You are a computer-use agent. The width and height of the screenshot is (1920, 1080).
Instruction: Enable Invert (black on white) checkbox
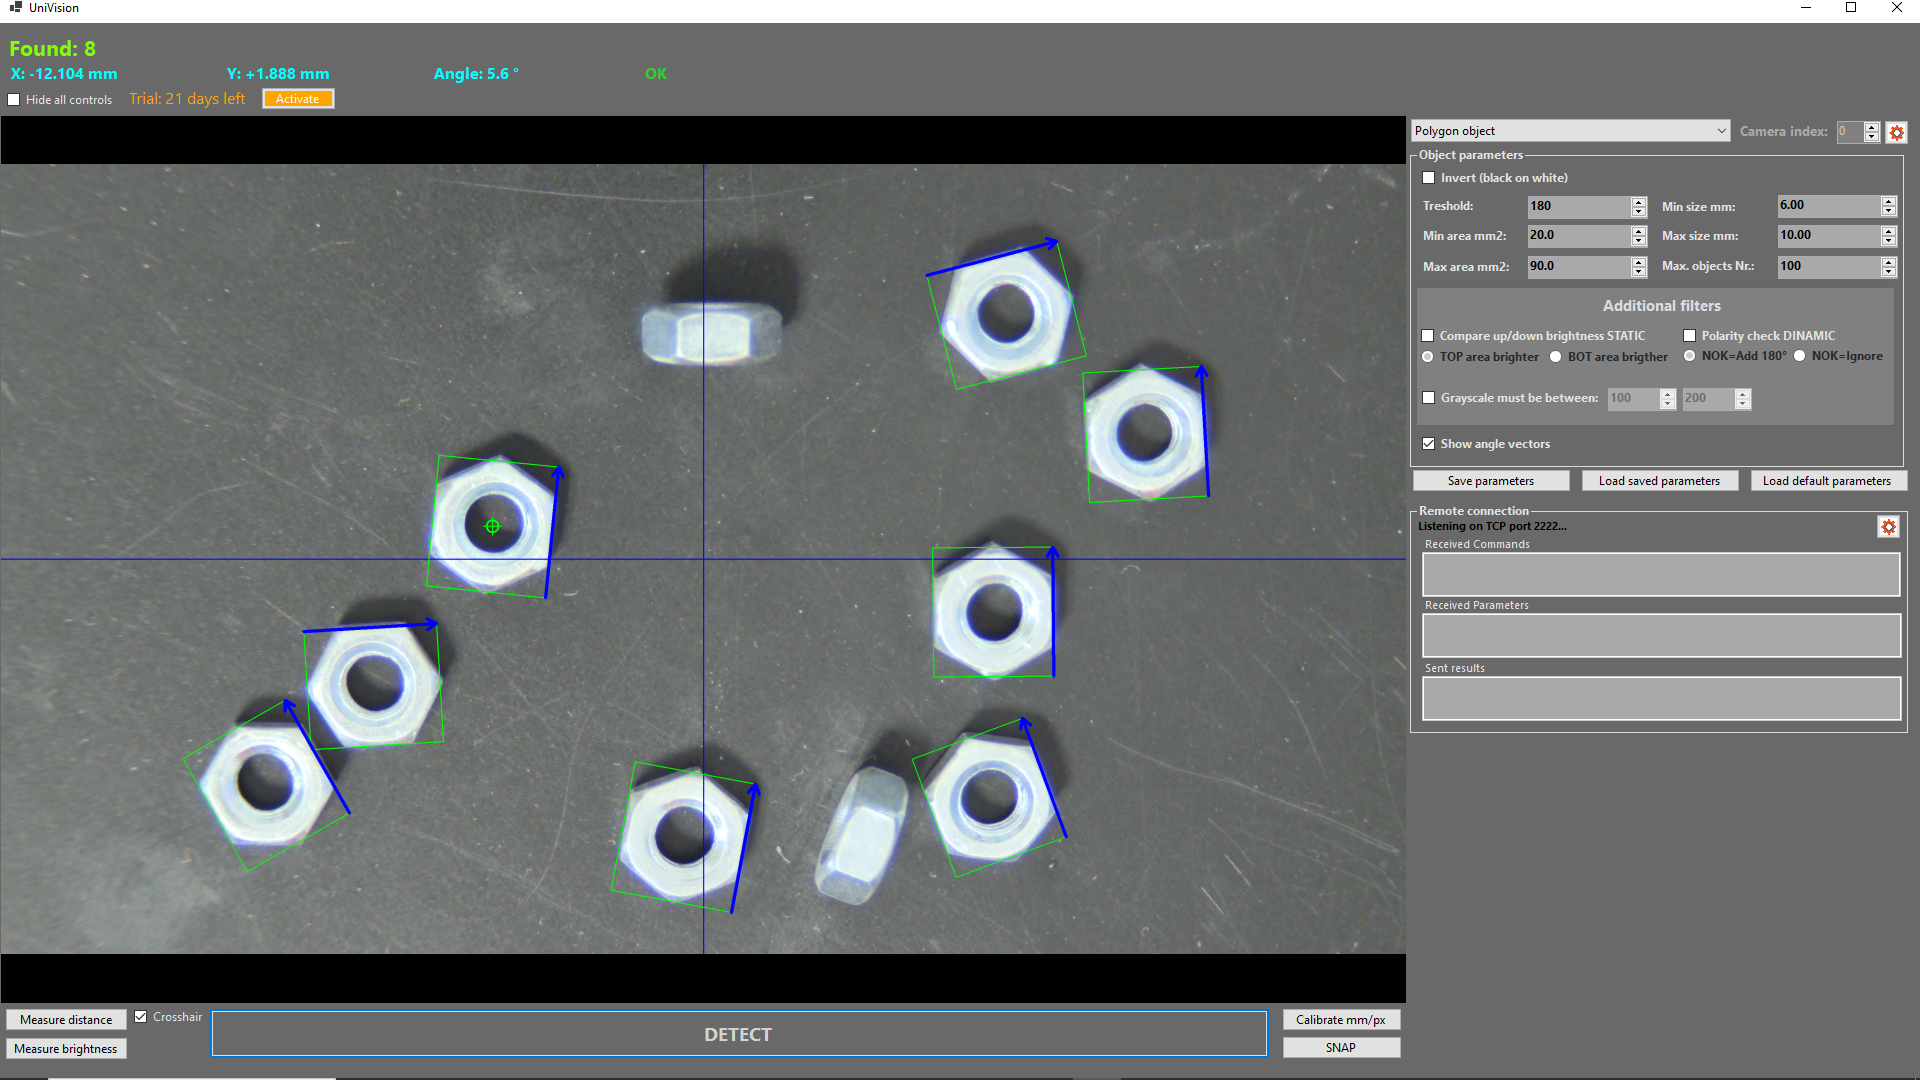point(1429,178)
